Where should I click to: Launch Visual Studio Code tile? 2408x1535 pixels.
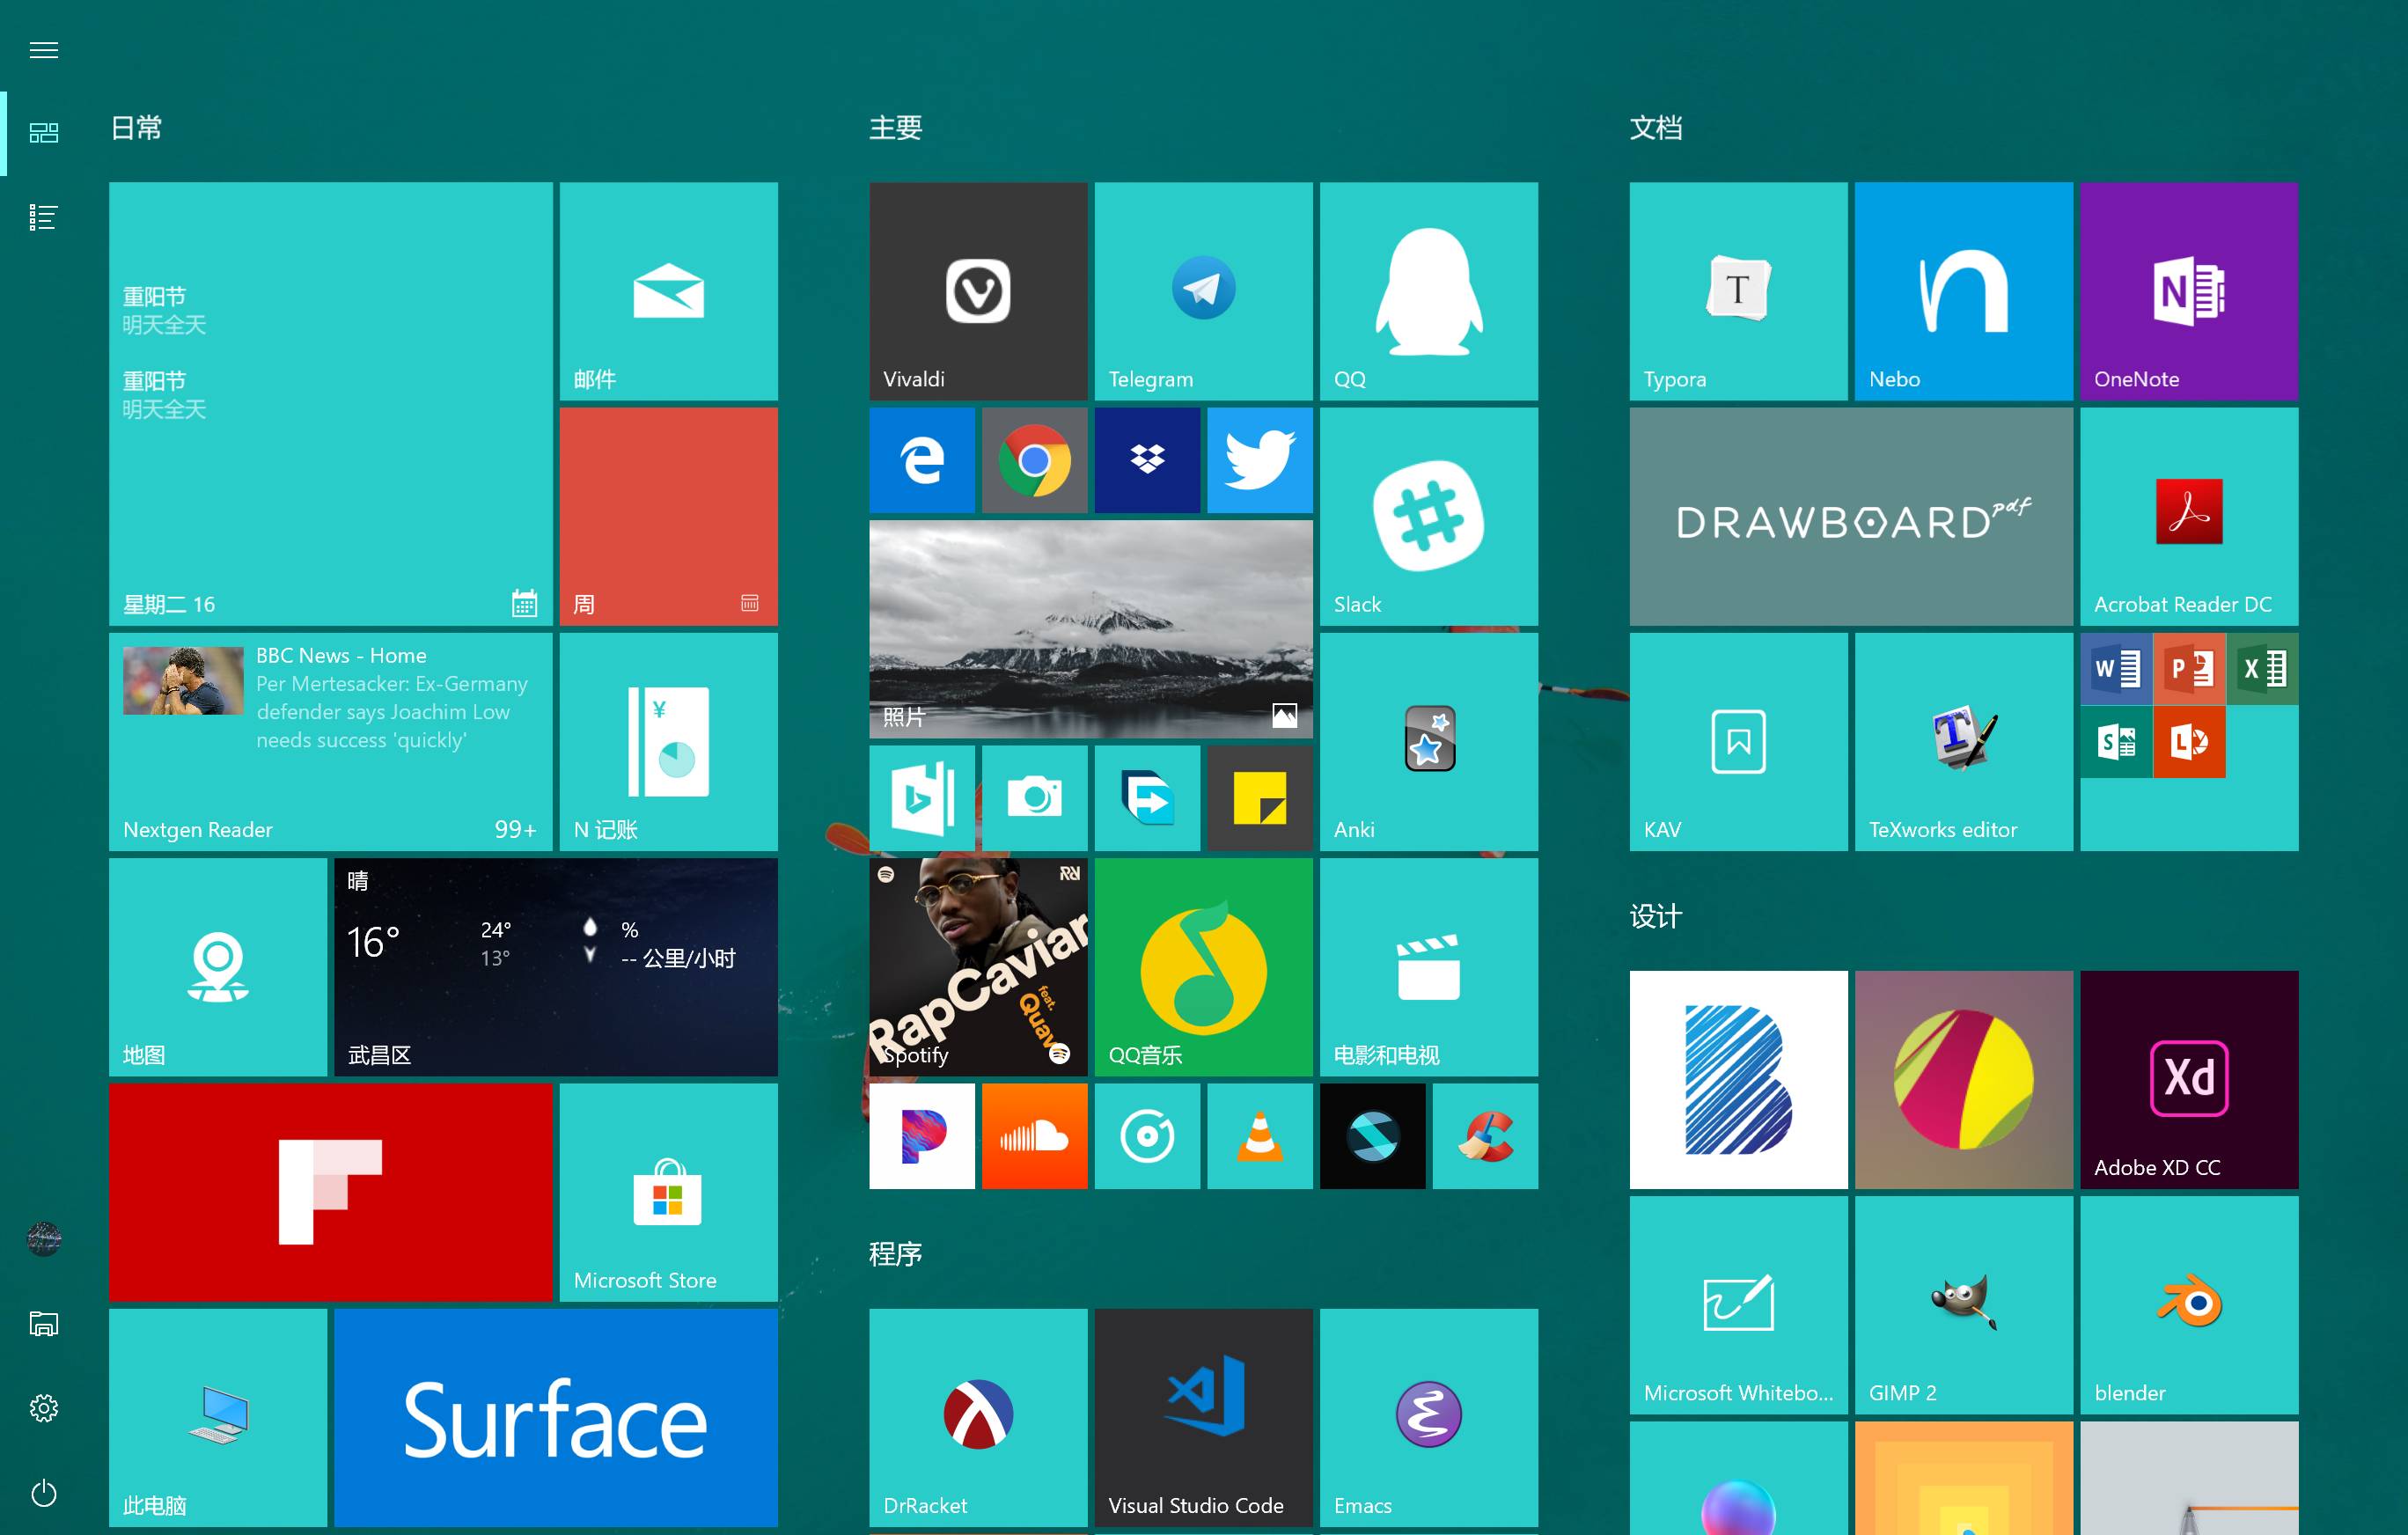1202,1416
